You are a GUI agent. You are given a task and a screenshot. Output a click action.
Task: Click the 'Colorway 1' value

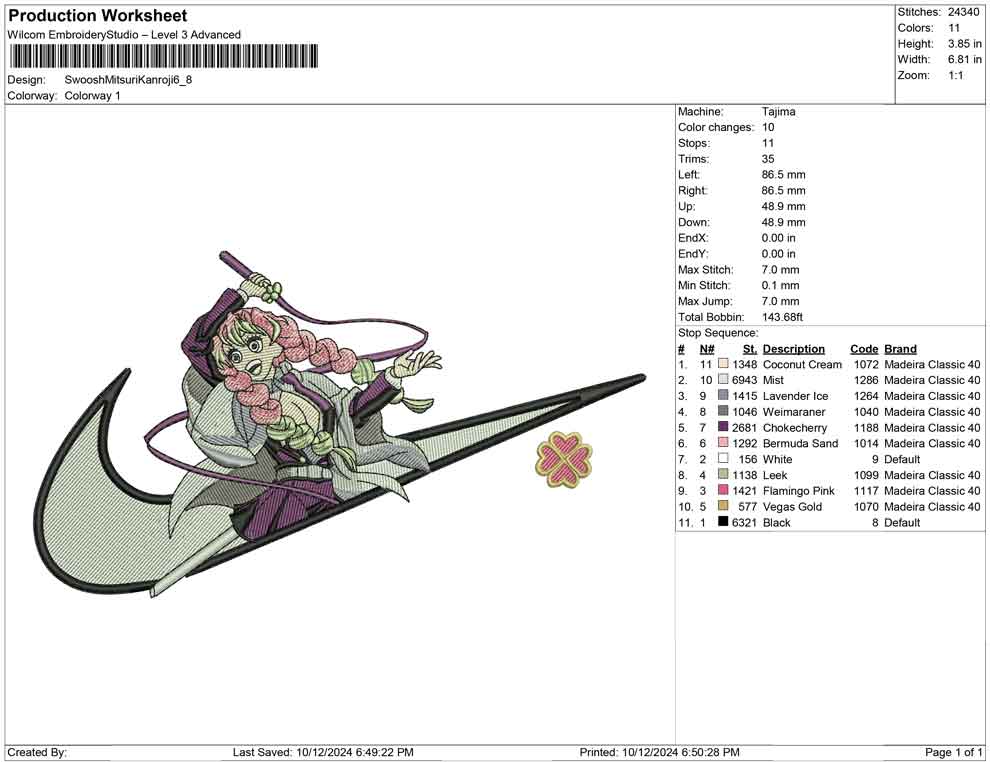point(92,96)
